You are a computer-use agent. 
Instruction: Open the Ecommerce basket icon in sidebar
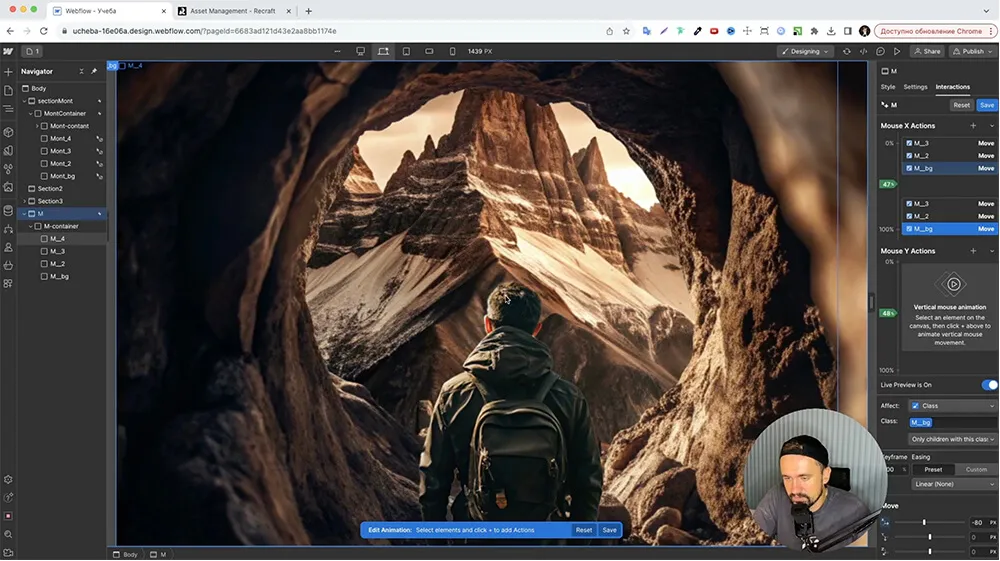pyautogui.click(x=8, y=265)
